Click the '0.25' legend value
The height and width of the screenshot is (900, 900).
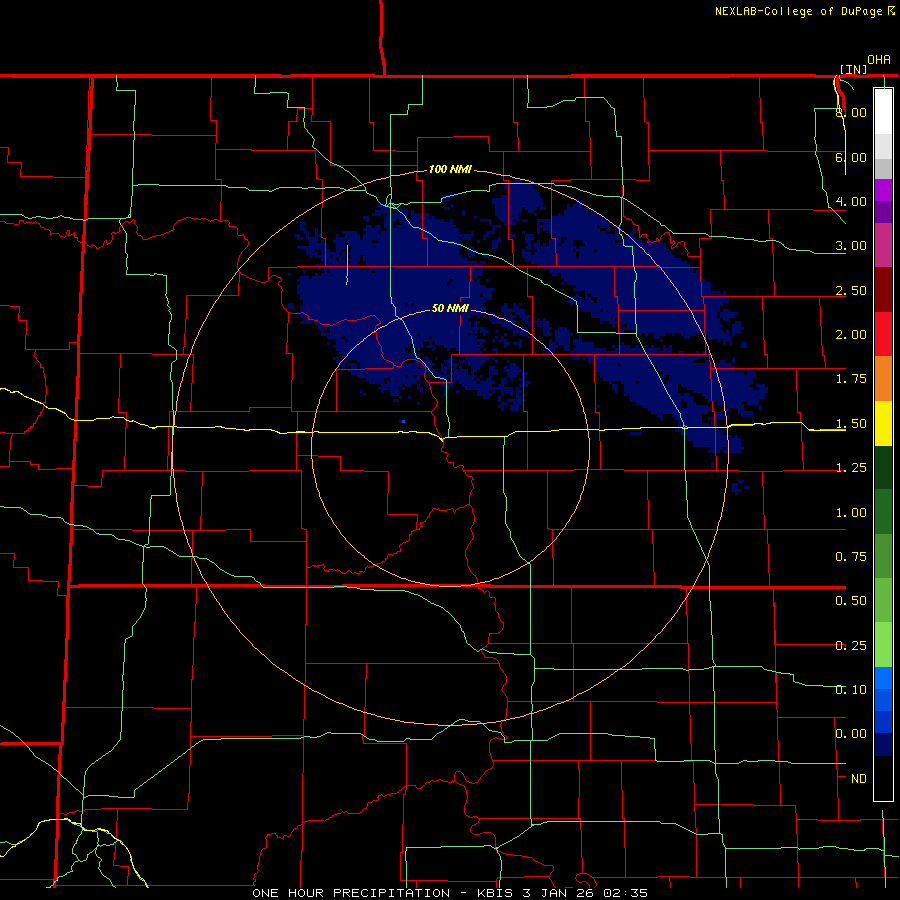click(x=851, y=646)
